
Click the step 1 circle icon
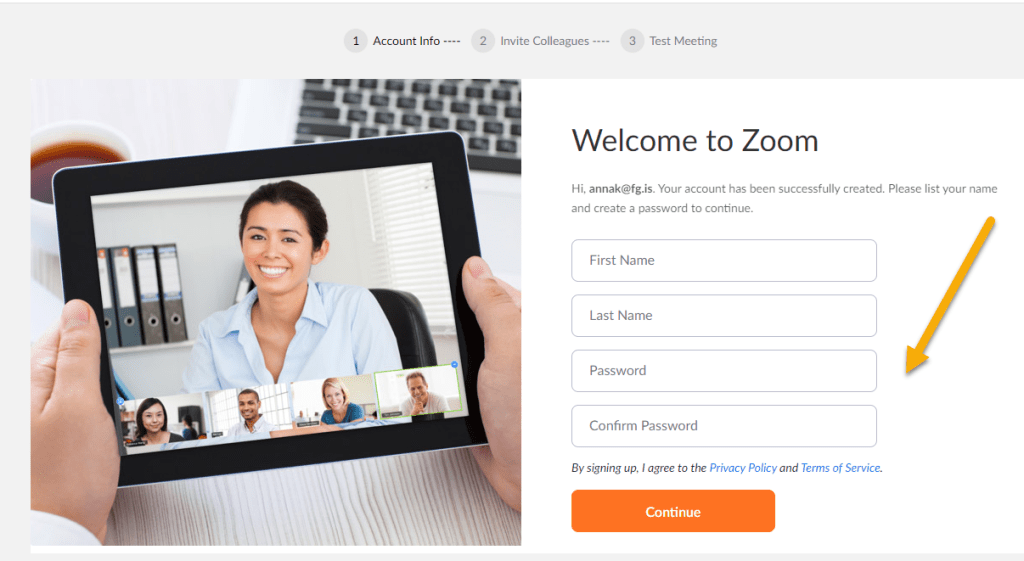[x=355, y=41]
